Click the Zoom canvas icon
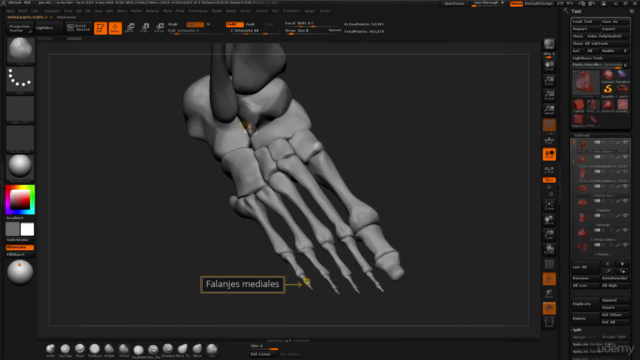The width and height of the screenshot is (640, 360). (x=549, y=81)
